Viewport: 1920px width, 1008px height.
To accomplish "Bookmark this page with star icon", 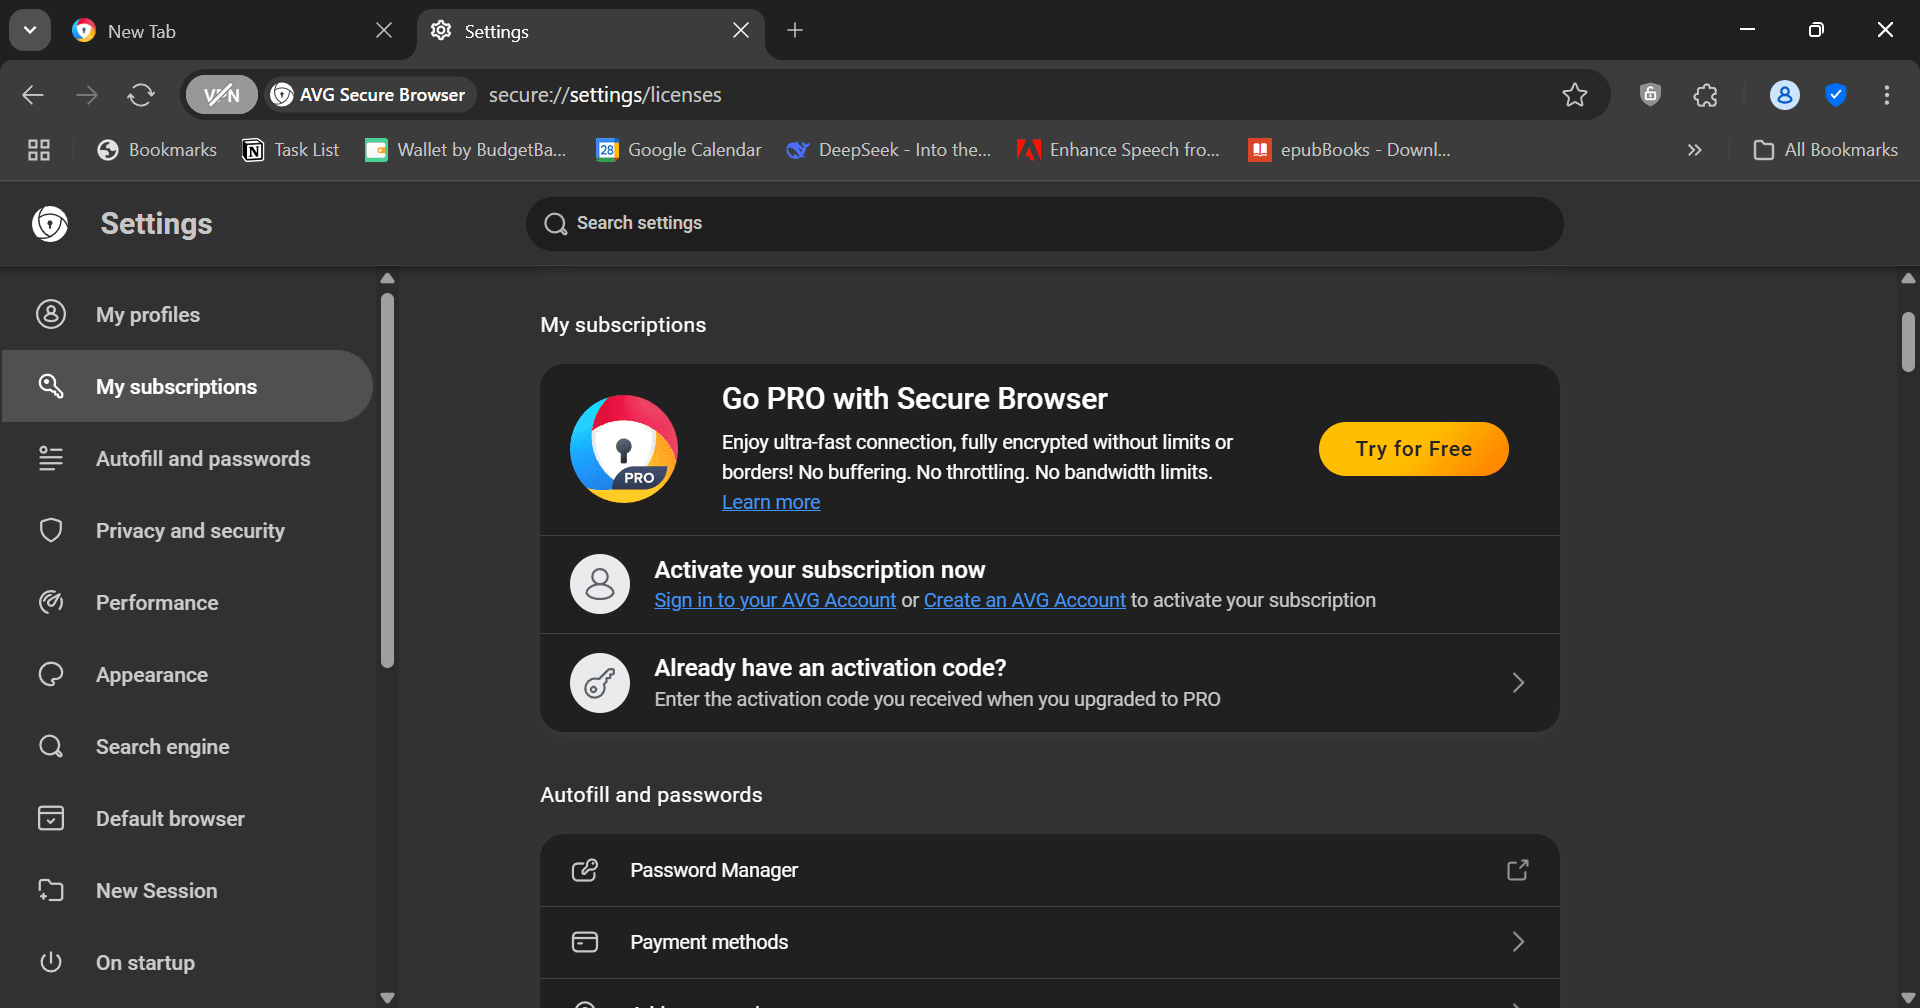I will click(x=1575, y=95).
